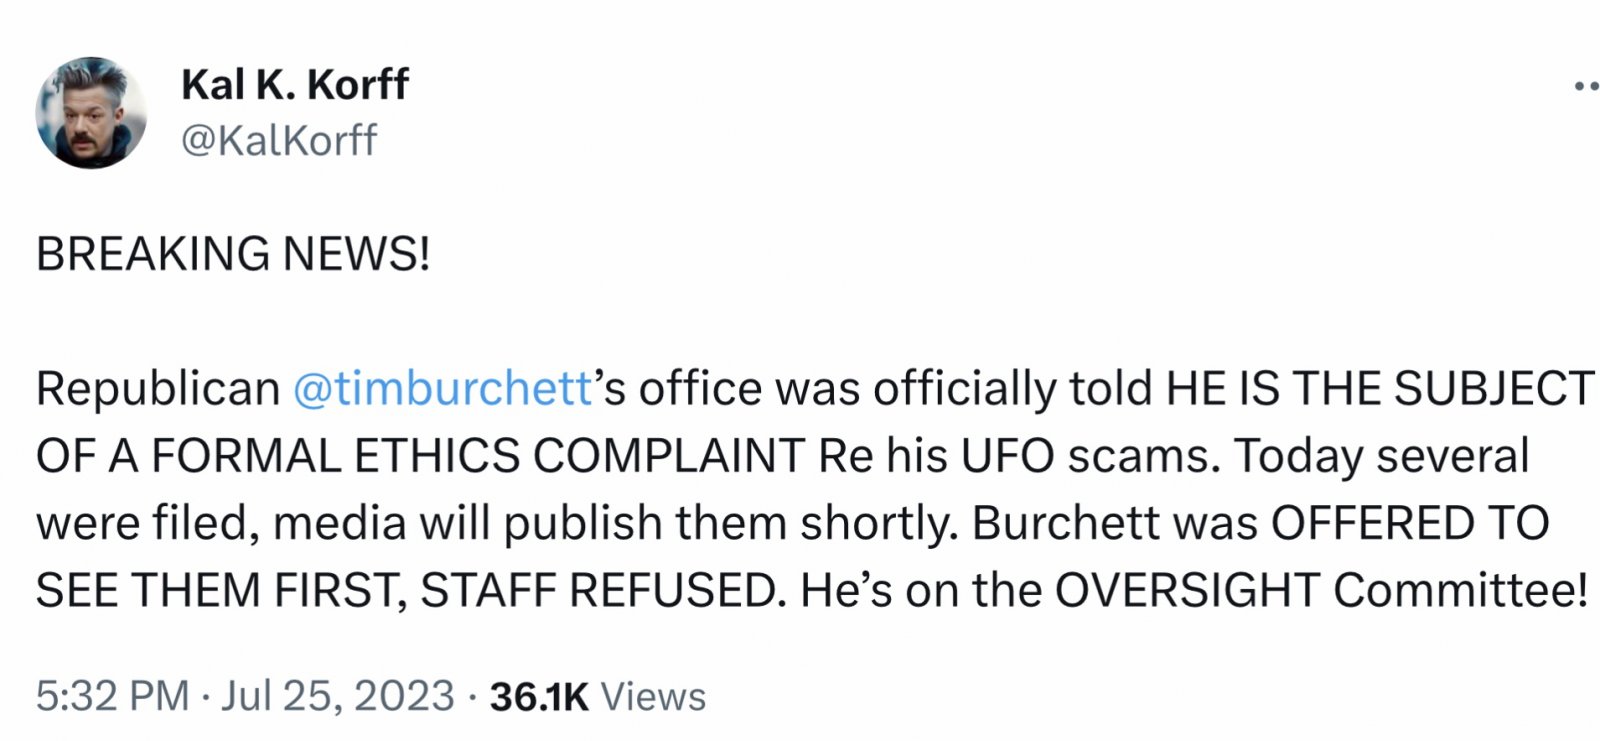Viewport: 1600px width, 741px height.
Task: Open the 36.1K view count
Action: pyautogui.click(x=539, y=697)
